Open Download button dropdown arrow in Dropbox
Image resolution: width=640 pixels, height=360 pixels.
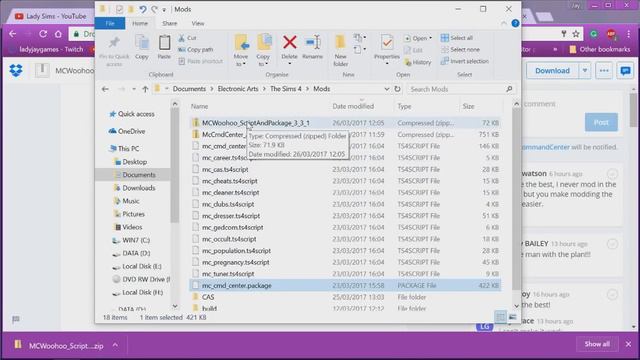[584, 71]
